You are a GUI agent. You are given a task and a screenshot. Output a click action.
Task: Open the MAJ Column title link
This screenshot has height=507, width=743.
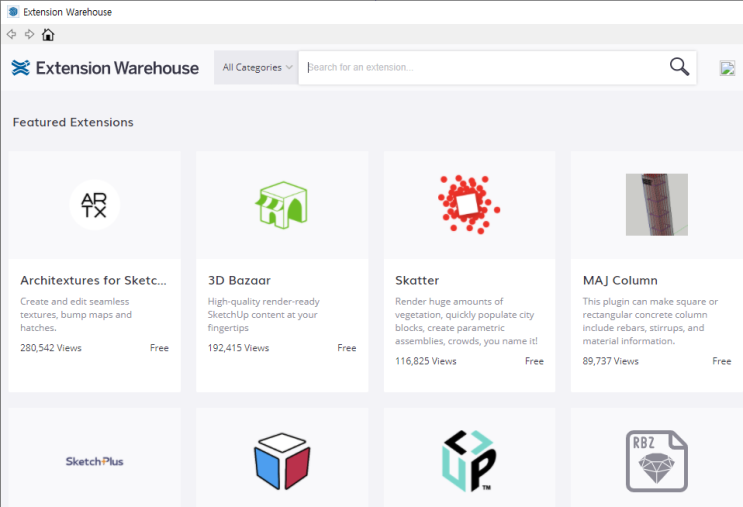click(620, 281)
